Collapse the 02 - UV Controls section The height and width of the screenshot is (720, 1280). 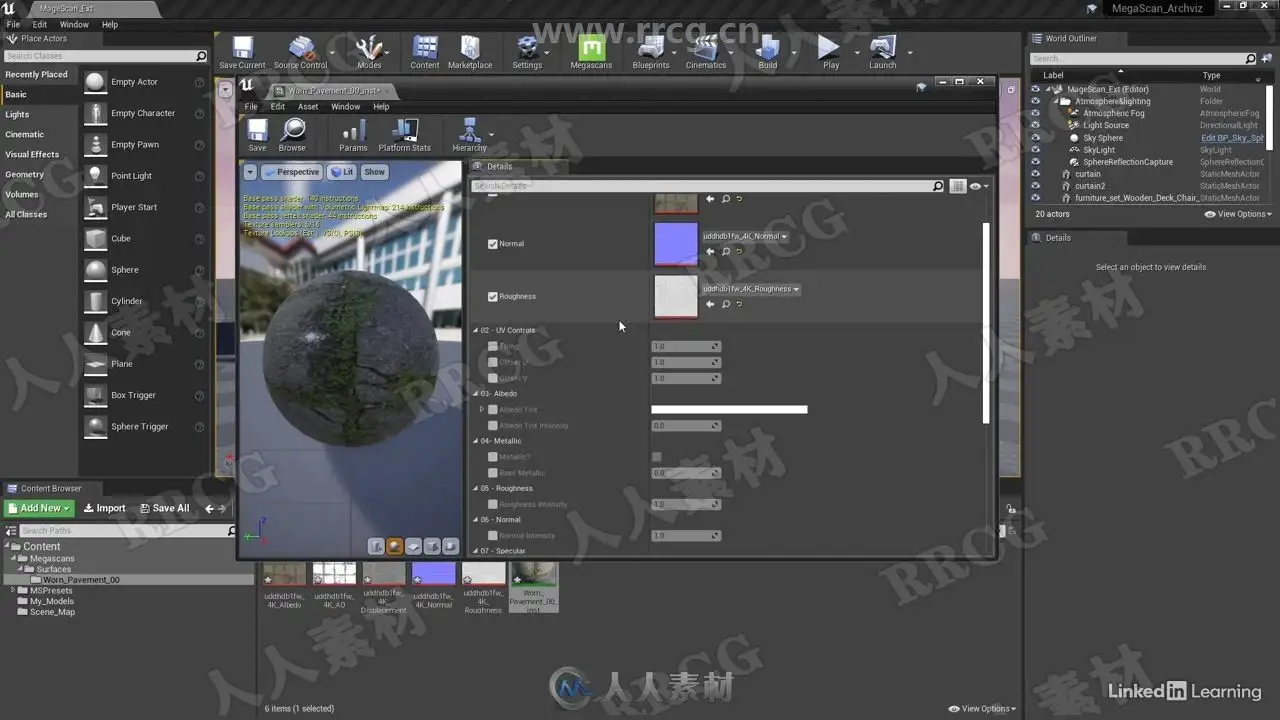(x=476, y=330)
